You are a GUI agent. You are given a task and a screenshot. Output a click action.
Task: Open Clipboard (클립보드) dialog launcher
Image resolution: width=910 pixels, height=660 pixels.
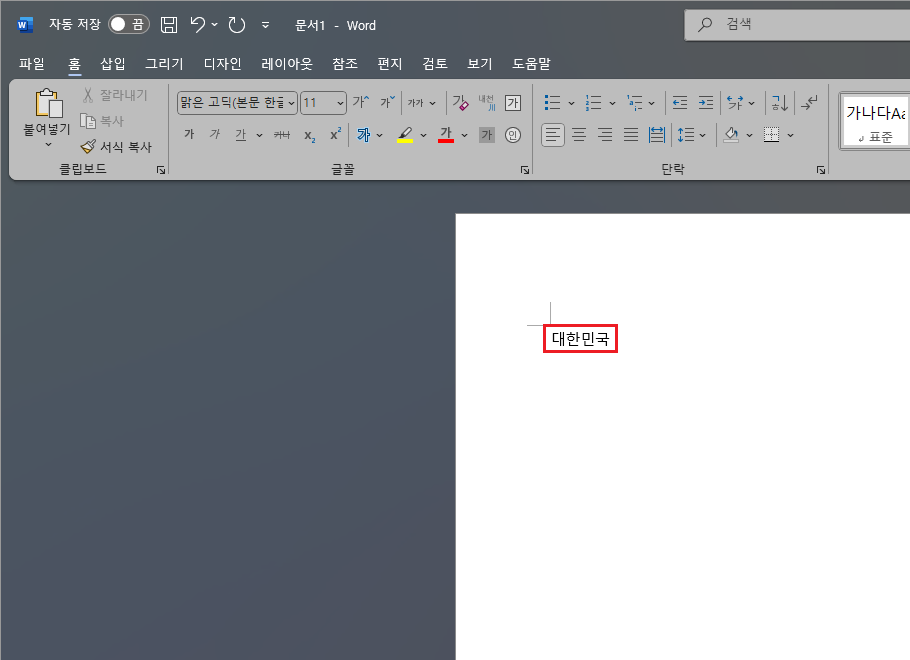[161, 170]
